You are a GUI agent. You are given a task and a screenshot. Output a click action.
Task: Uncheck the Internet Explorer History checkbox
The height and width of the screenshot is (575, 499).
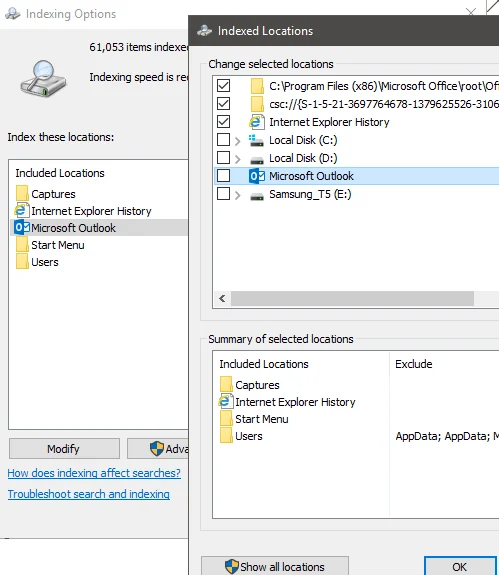tap(223, 122)
